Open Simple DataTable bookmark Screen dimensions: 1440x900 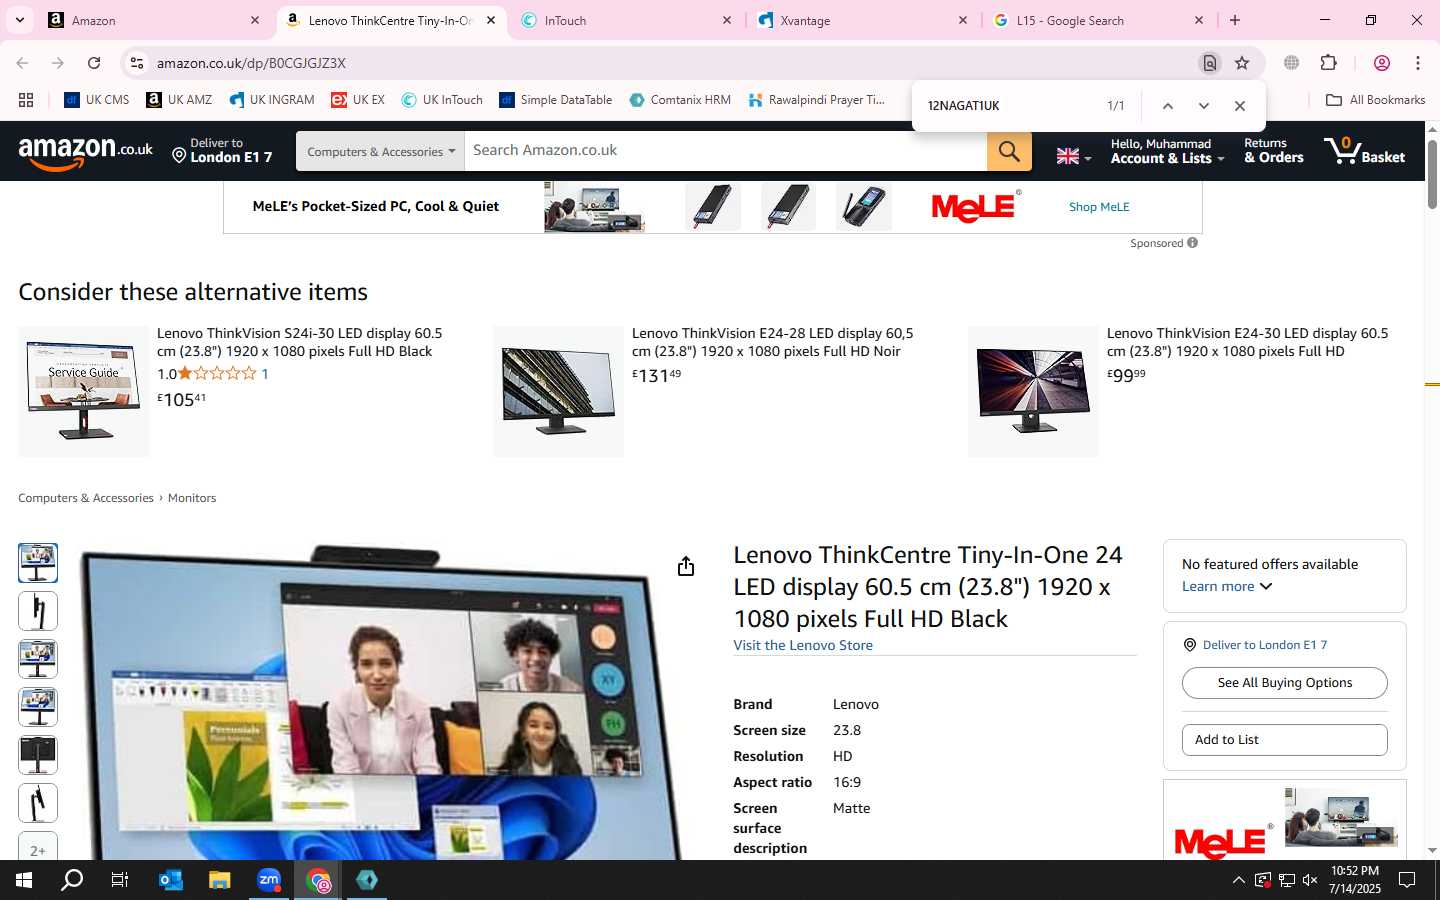coord(556,100)
